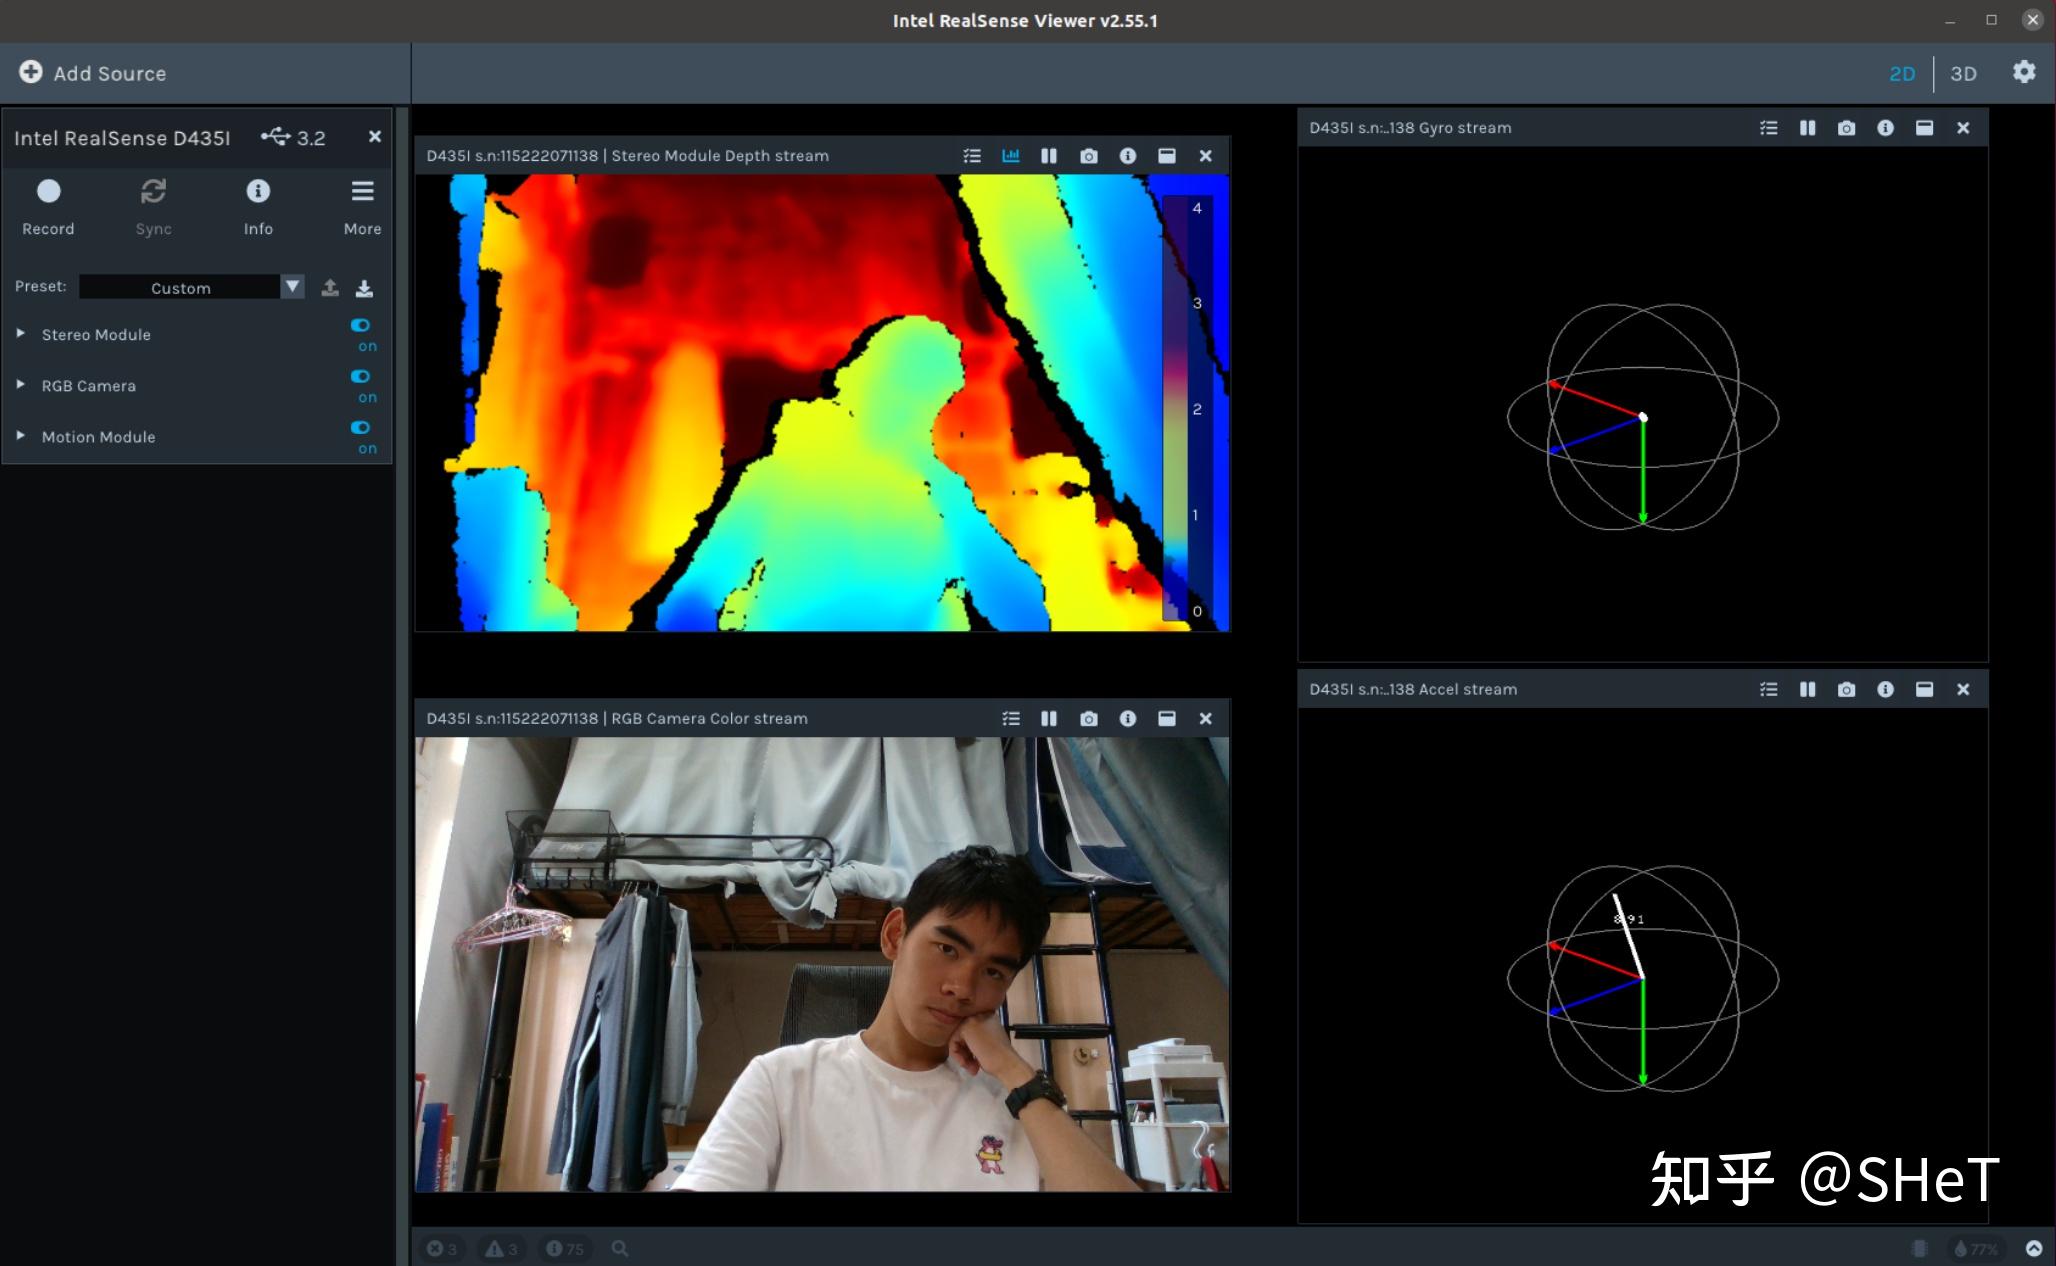Toggle Stereo Module off

pyautogui.click(x=361, y=326)
